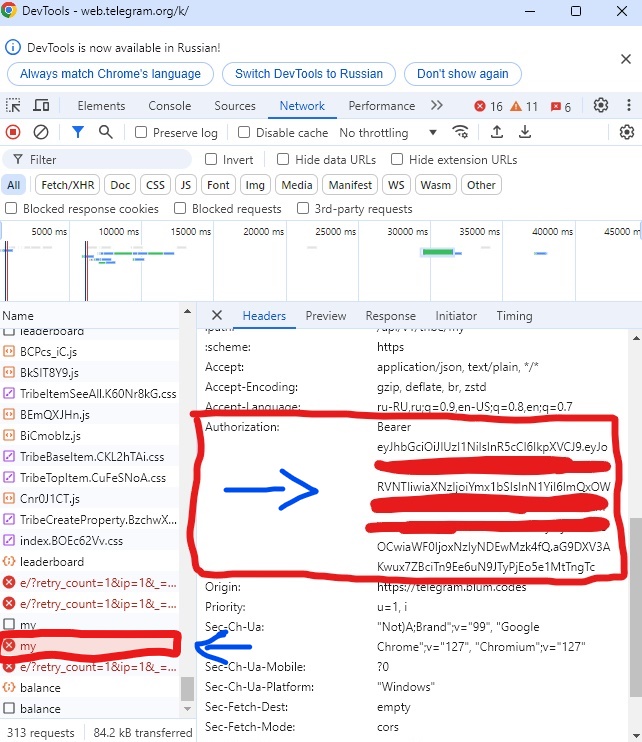Viewport: 642px width, 742px height.
Task: Check 3rd-party requests checkbox
Action: point(303,208)
